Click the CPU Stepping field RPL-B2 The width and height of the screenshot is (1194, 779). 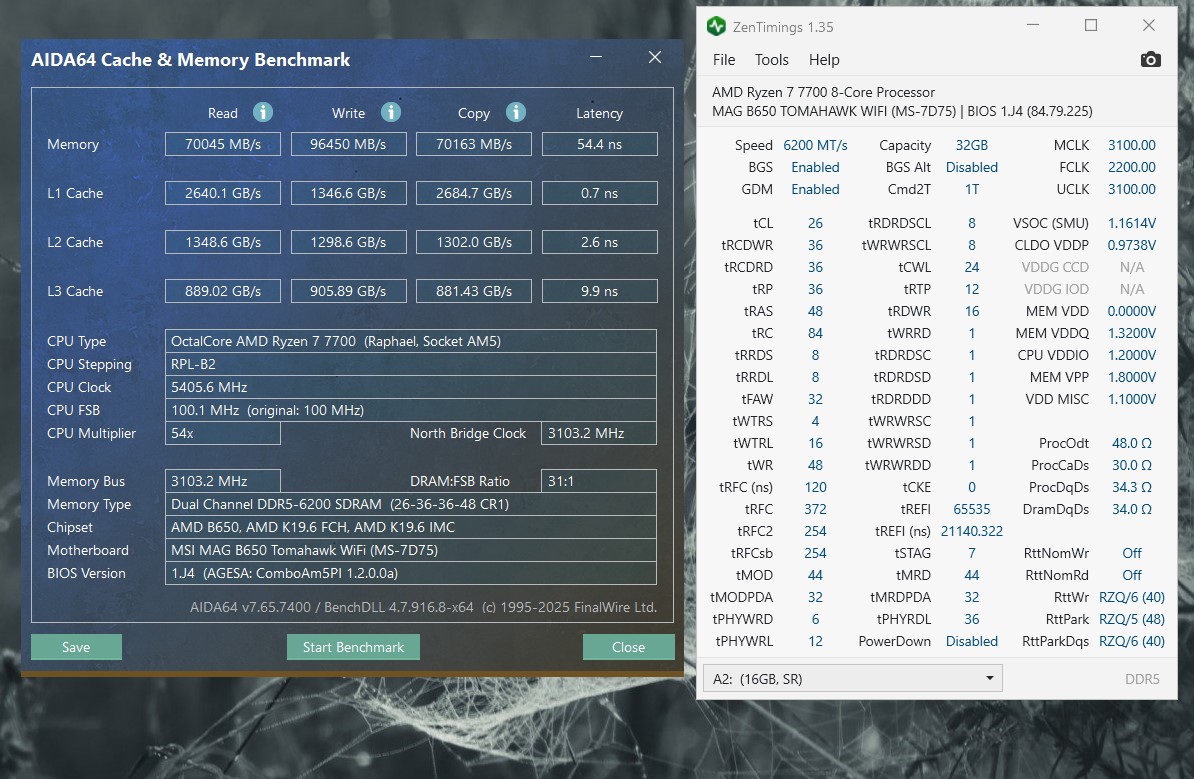click(410, 364)
